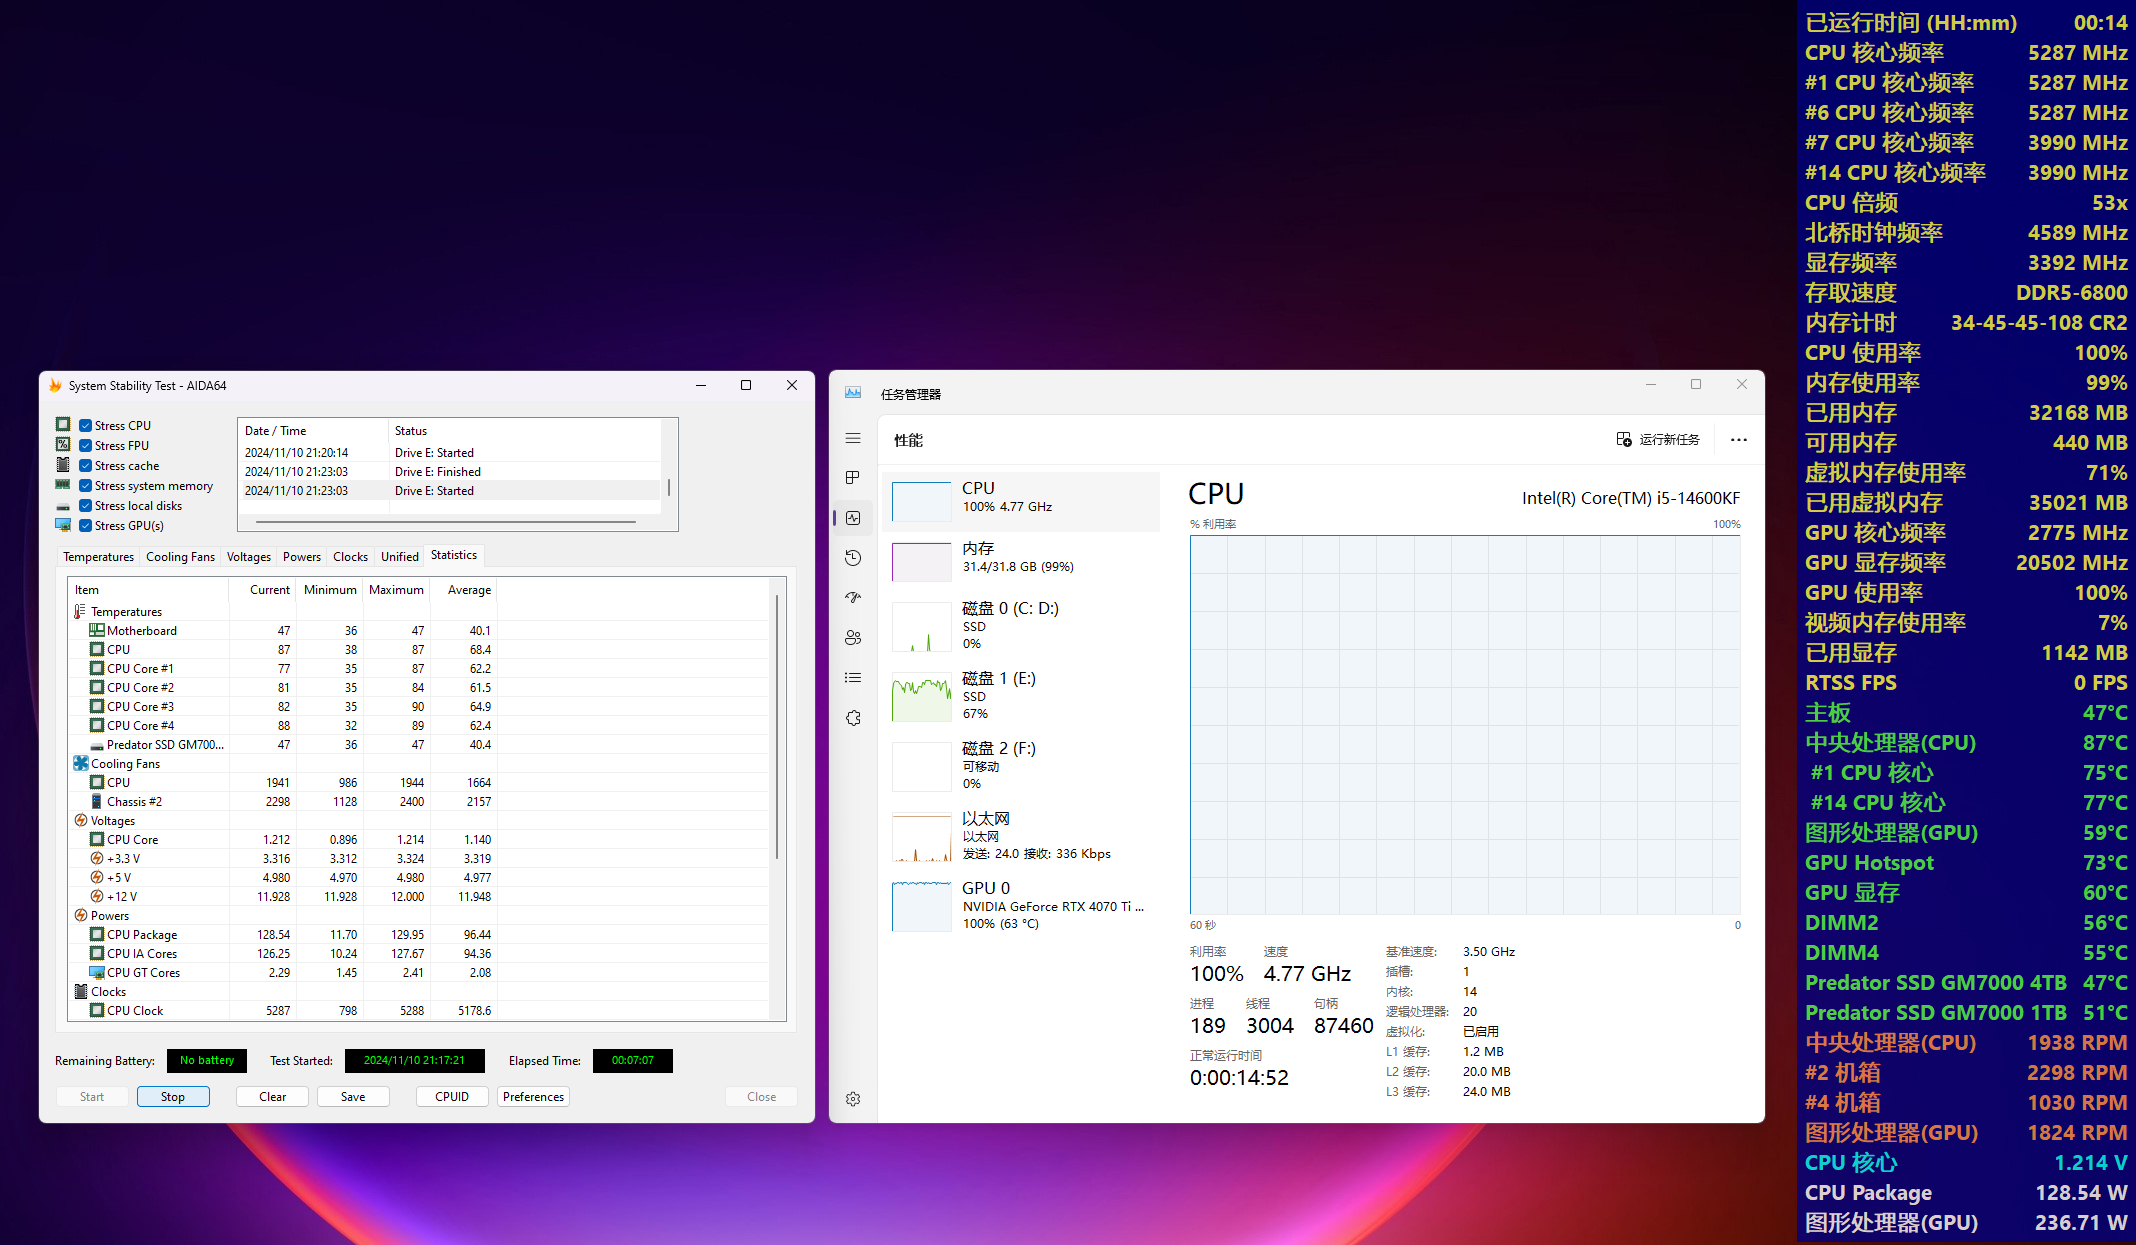Click the Clear button in AIDA64
The image size is (2136, 1245).
273,1097
